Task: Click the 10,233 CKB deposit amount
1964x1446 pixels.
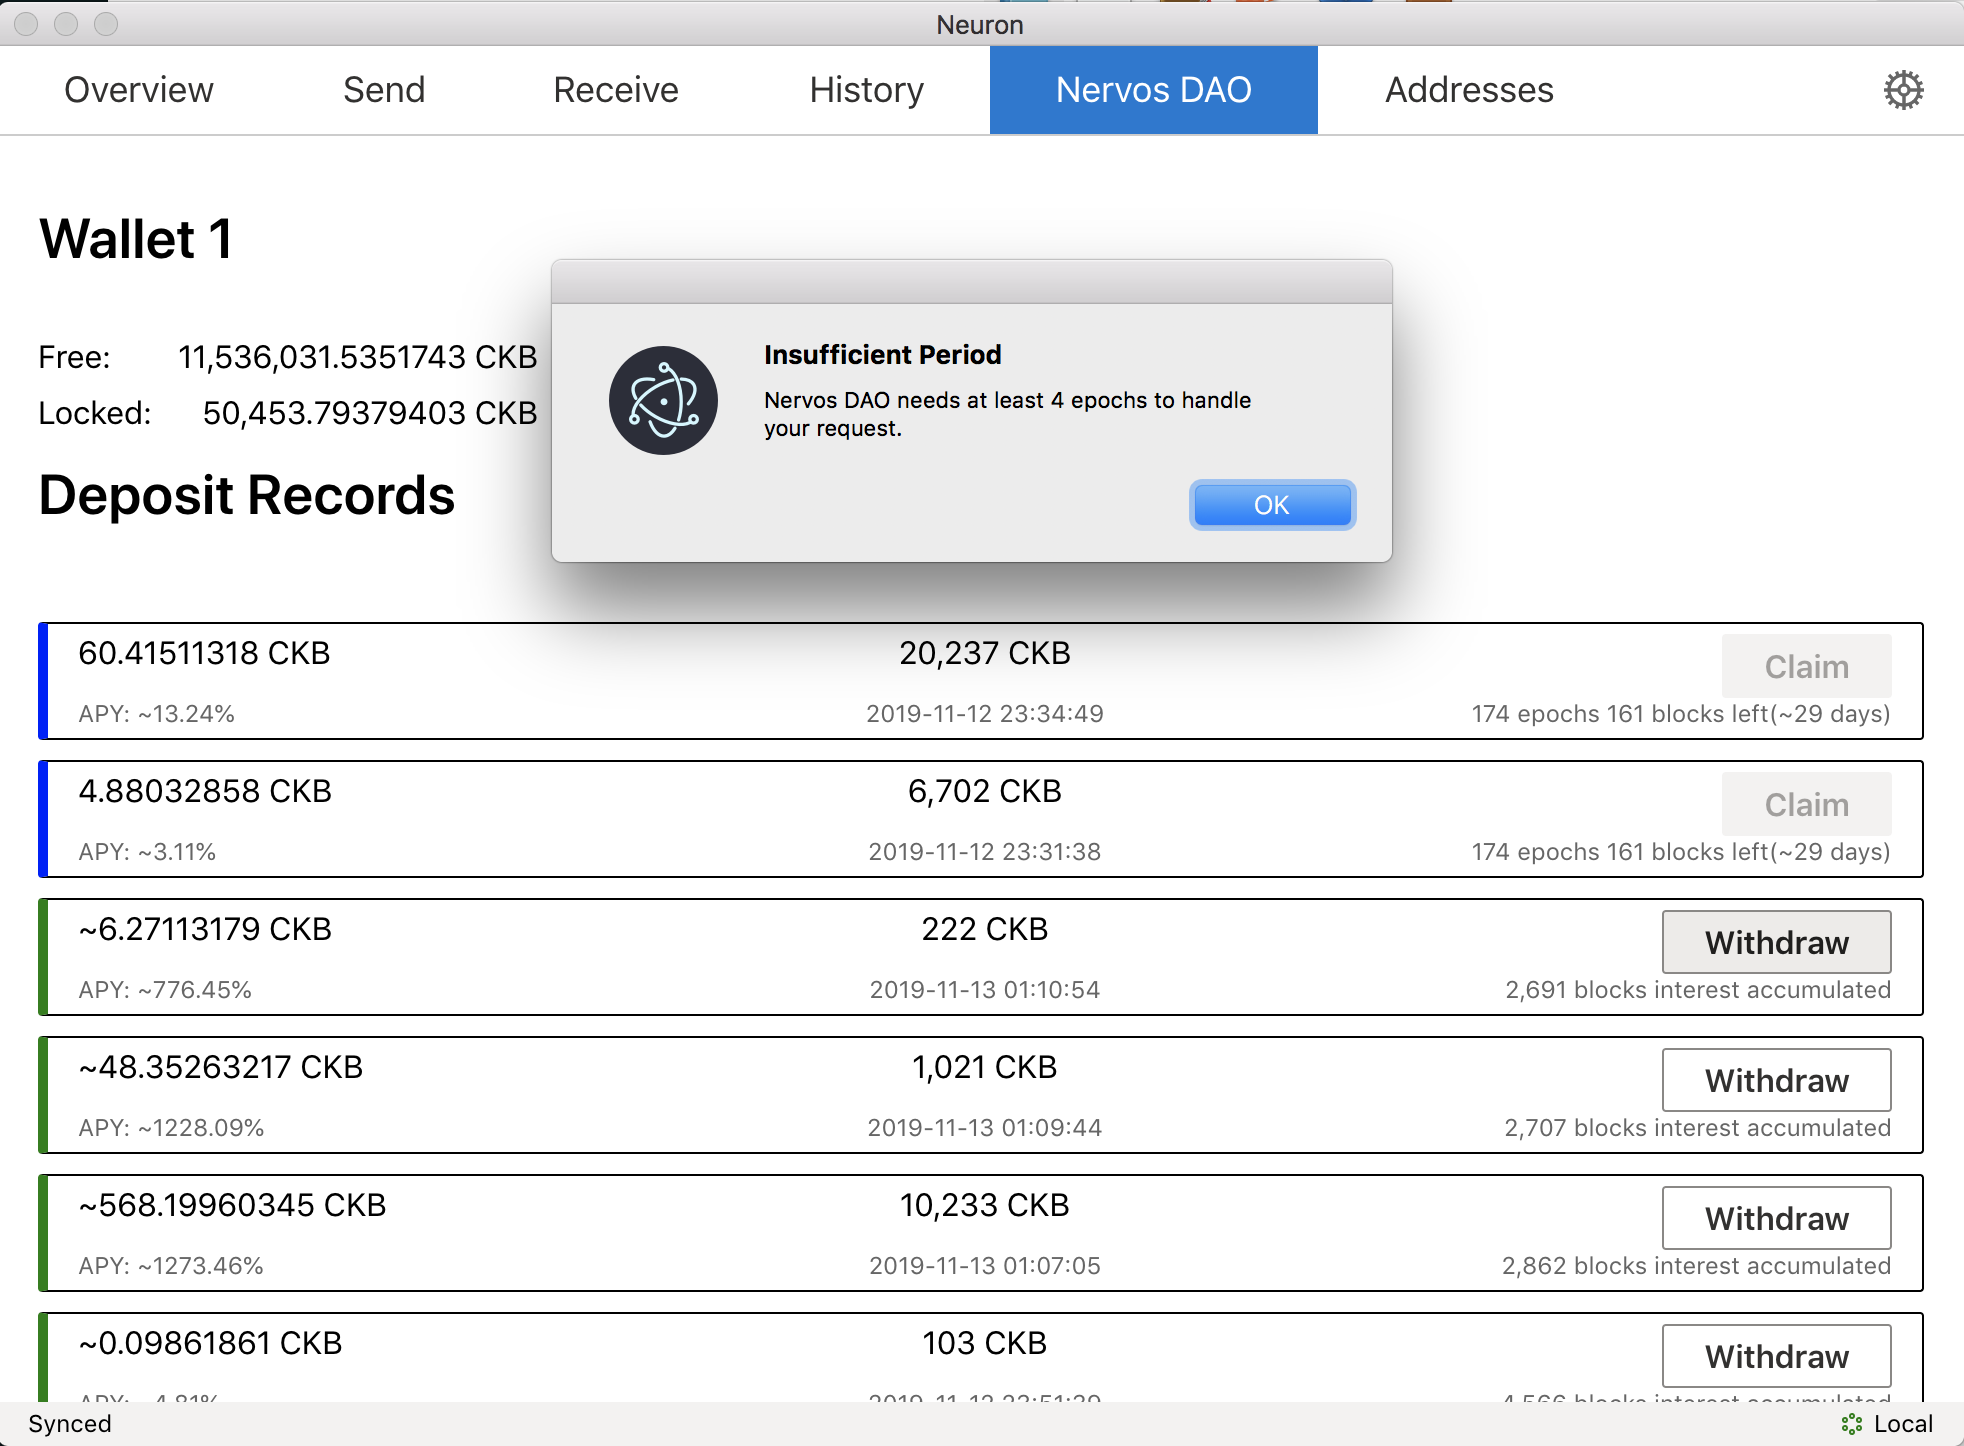Action: tap(985, 1205)
